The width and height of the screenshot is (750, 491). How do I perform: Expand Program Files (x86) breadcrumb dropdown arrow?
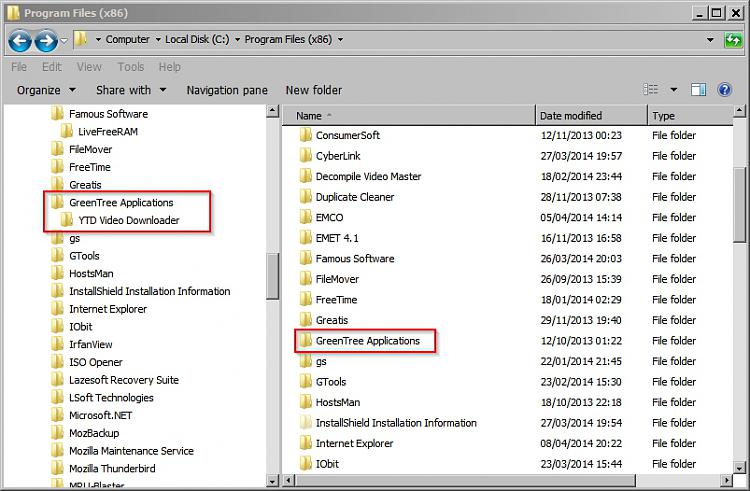point(340,40)
